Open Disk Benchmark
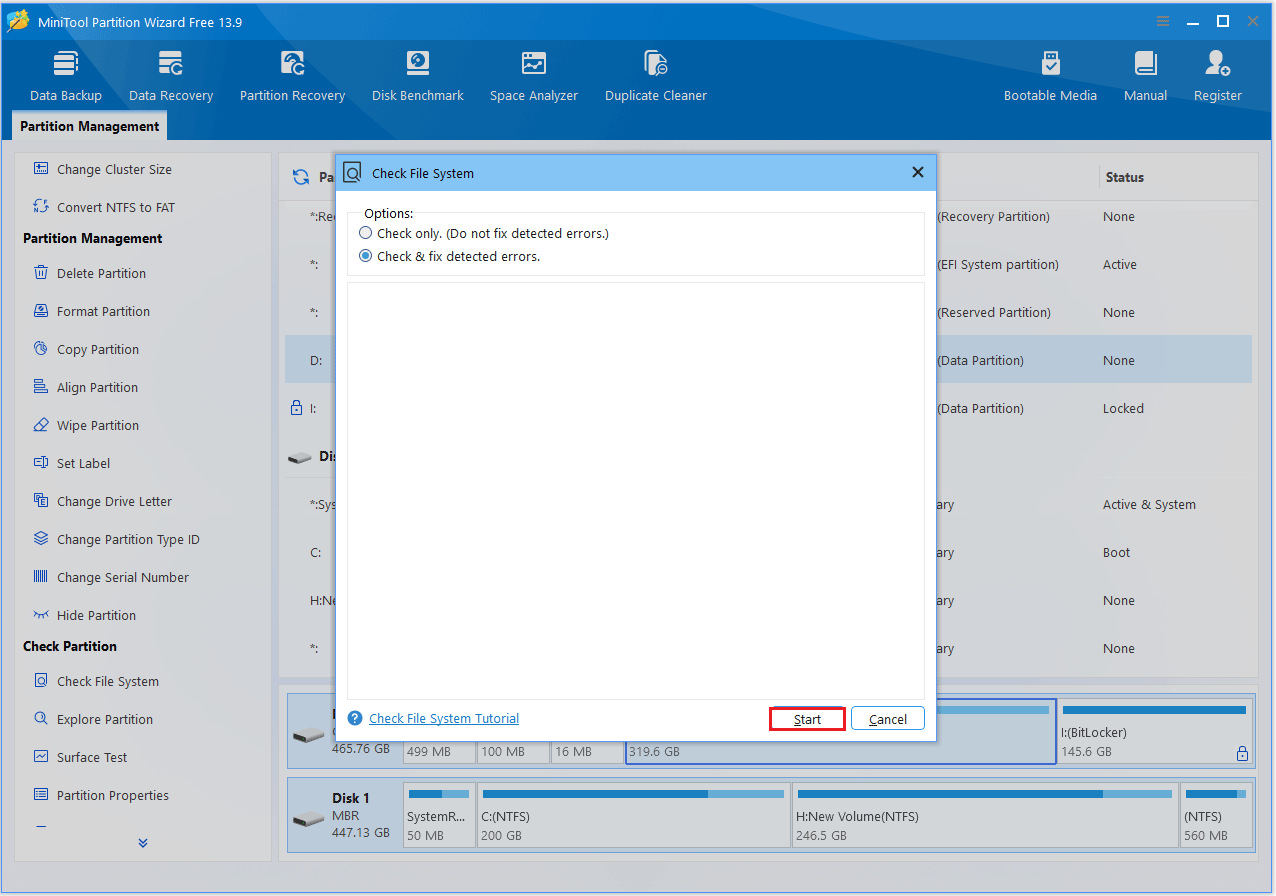Screen dimensions: 1276x896 (418, 76)
